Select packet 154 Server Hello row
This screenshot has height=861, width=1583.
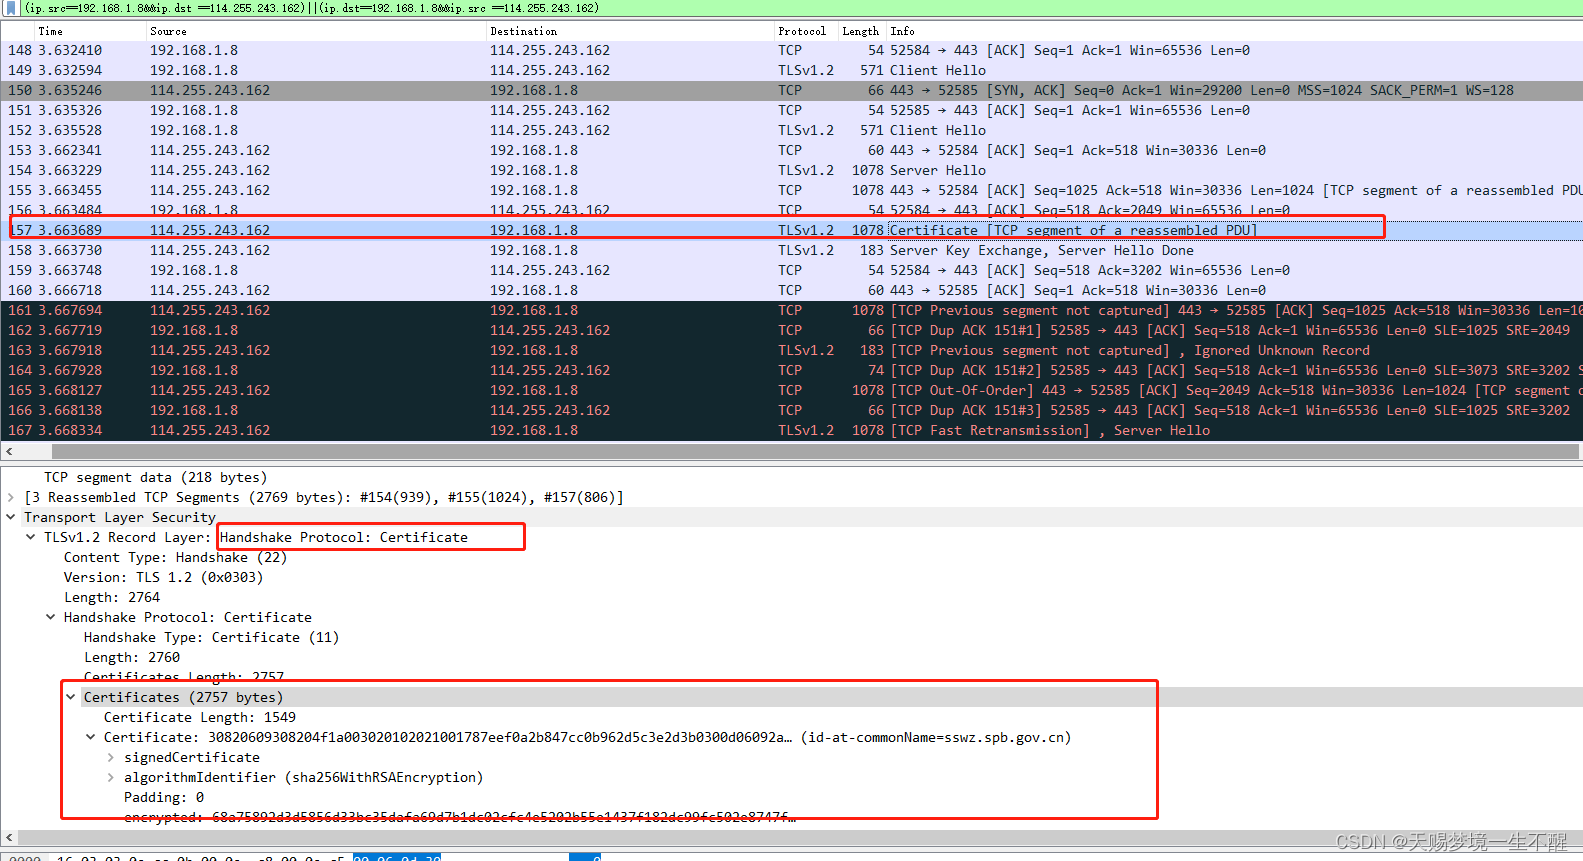(x=791, y=170)
